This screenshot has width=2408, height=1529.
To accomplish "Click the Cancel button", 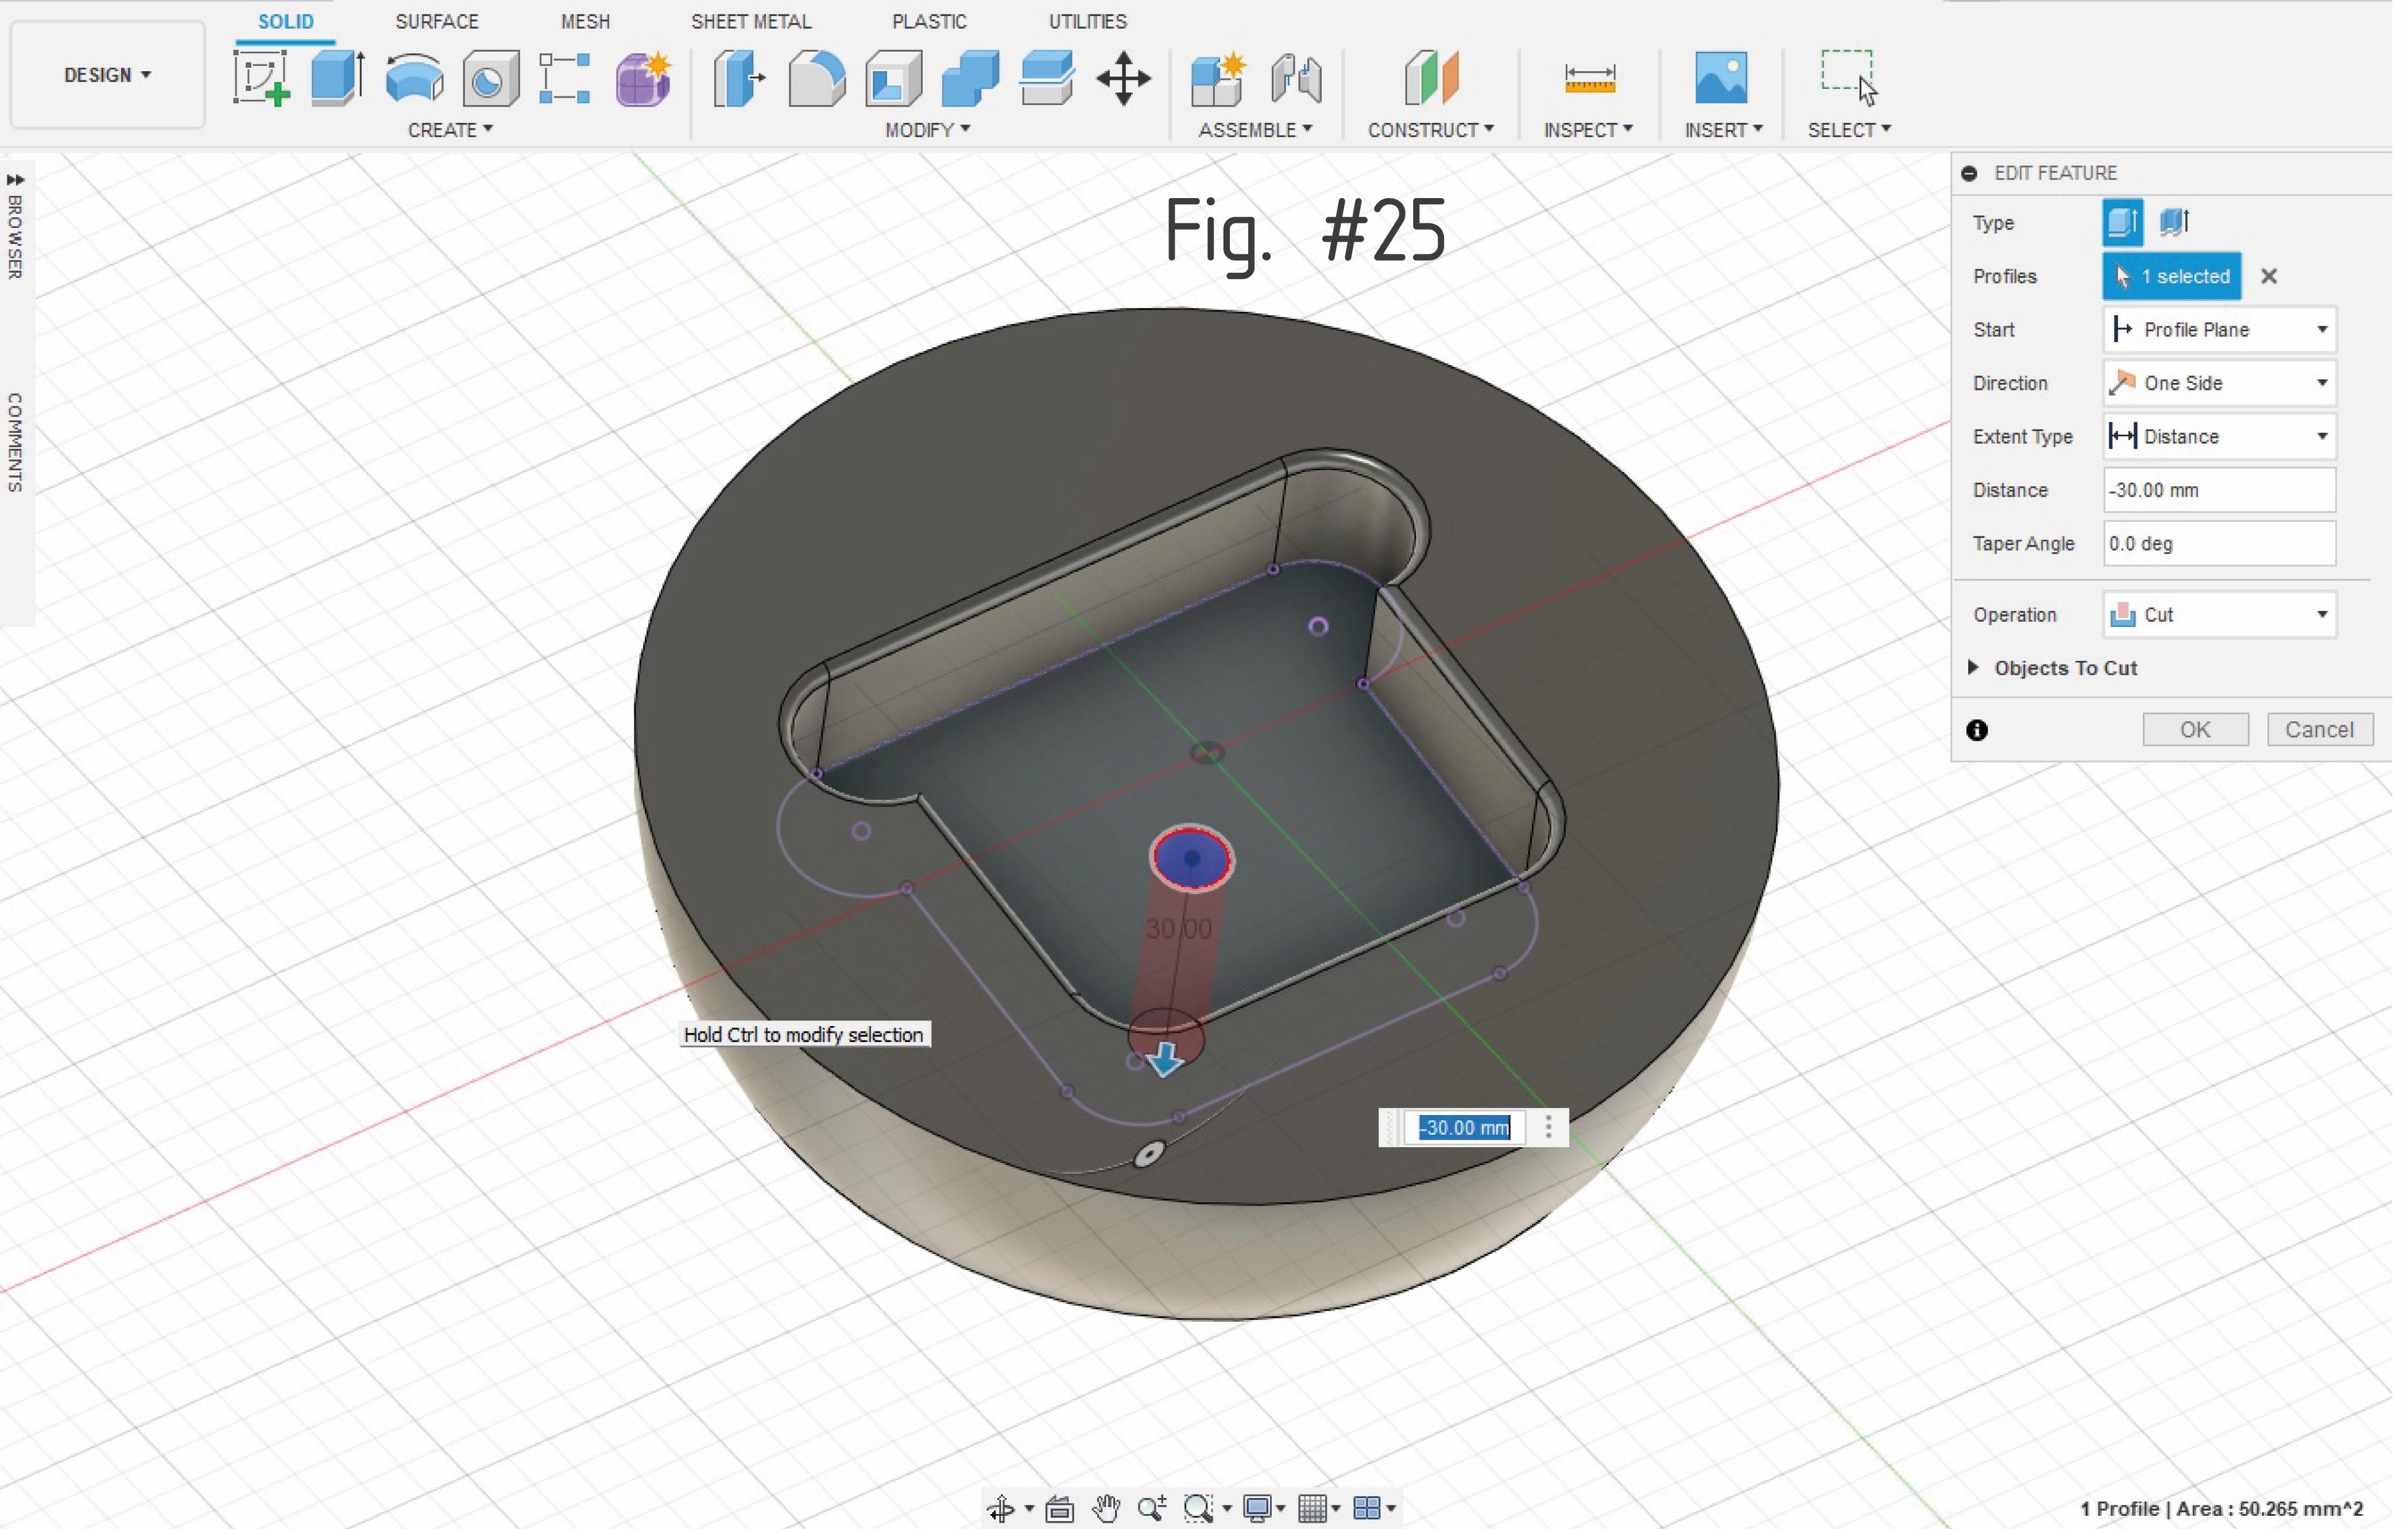I will click(x=2319, y=730).
